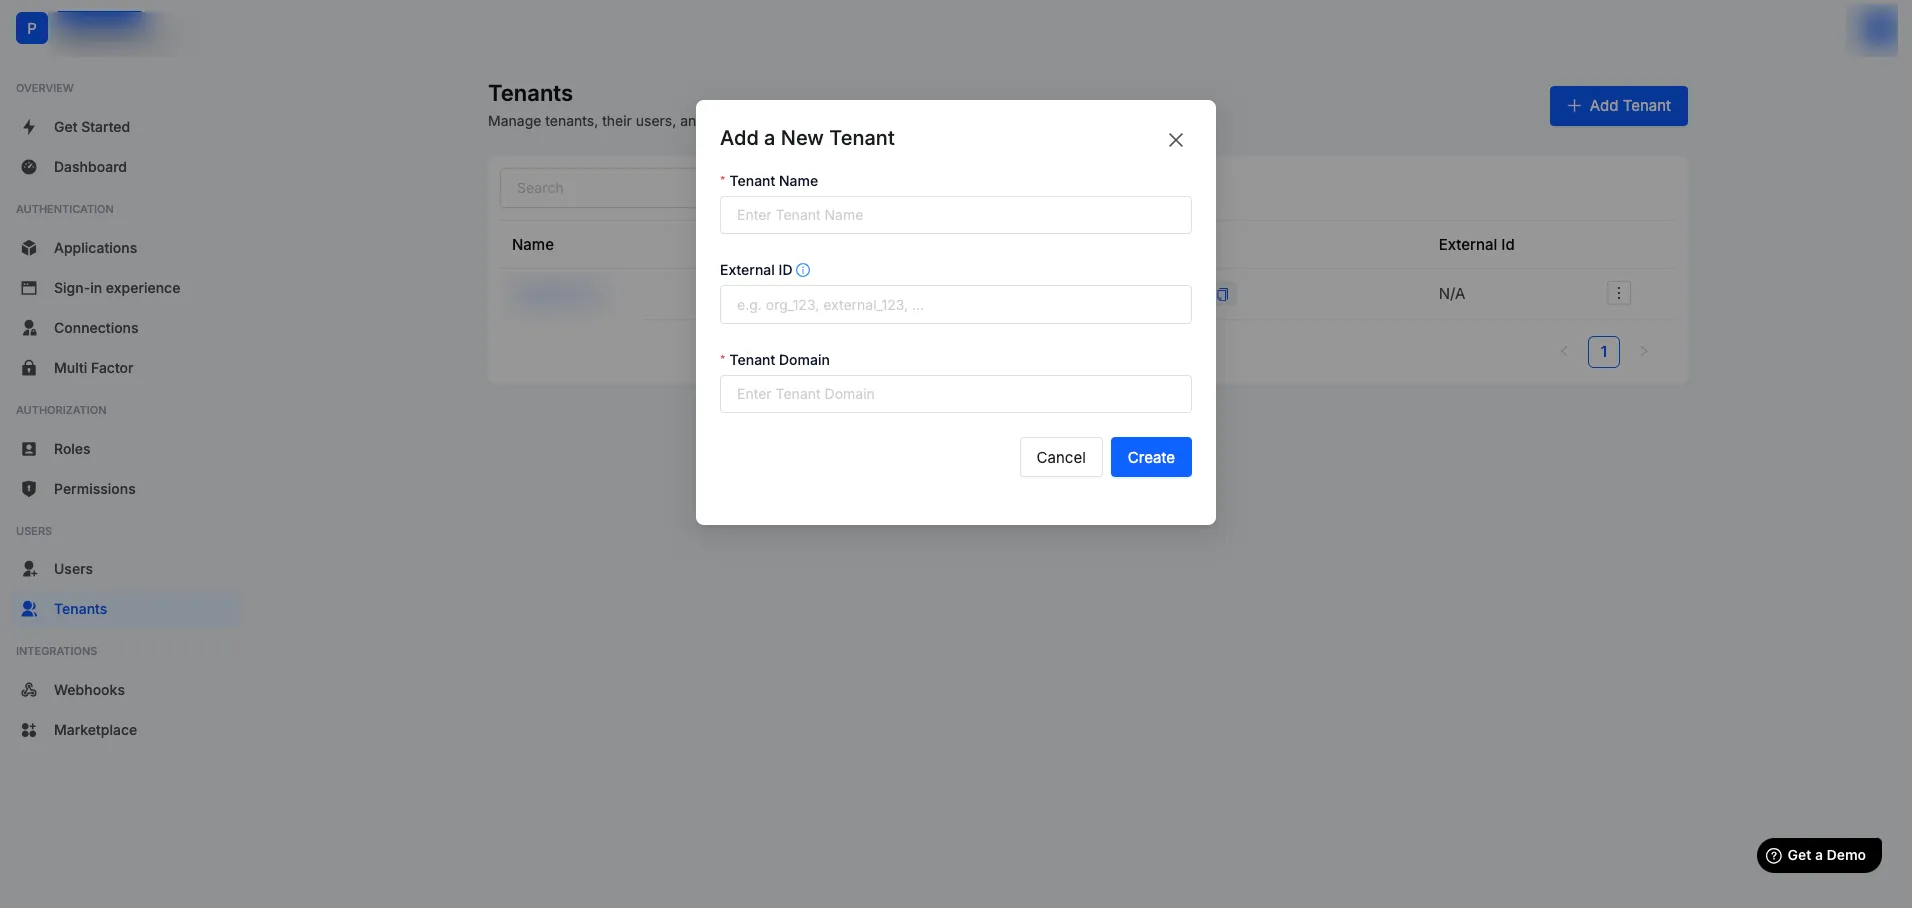Click the Dashboard globe icon
This screenshot has width=1912, height=908.
pyautogui.click(x=29, y=167)
